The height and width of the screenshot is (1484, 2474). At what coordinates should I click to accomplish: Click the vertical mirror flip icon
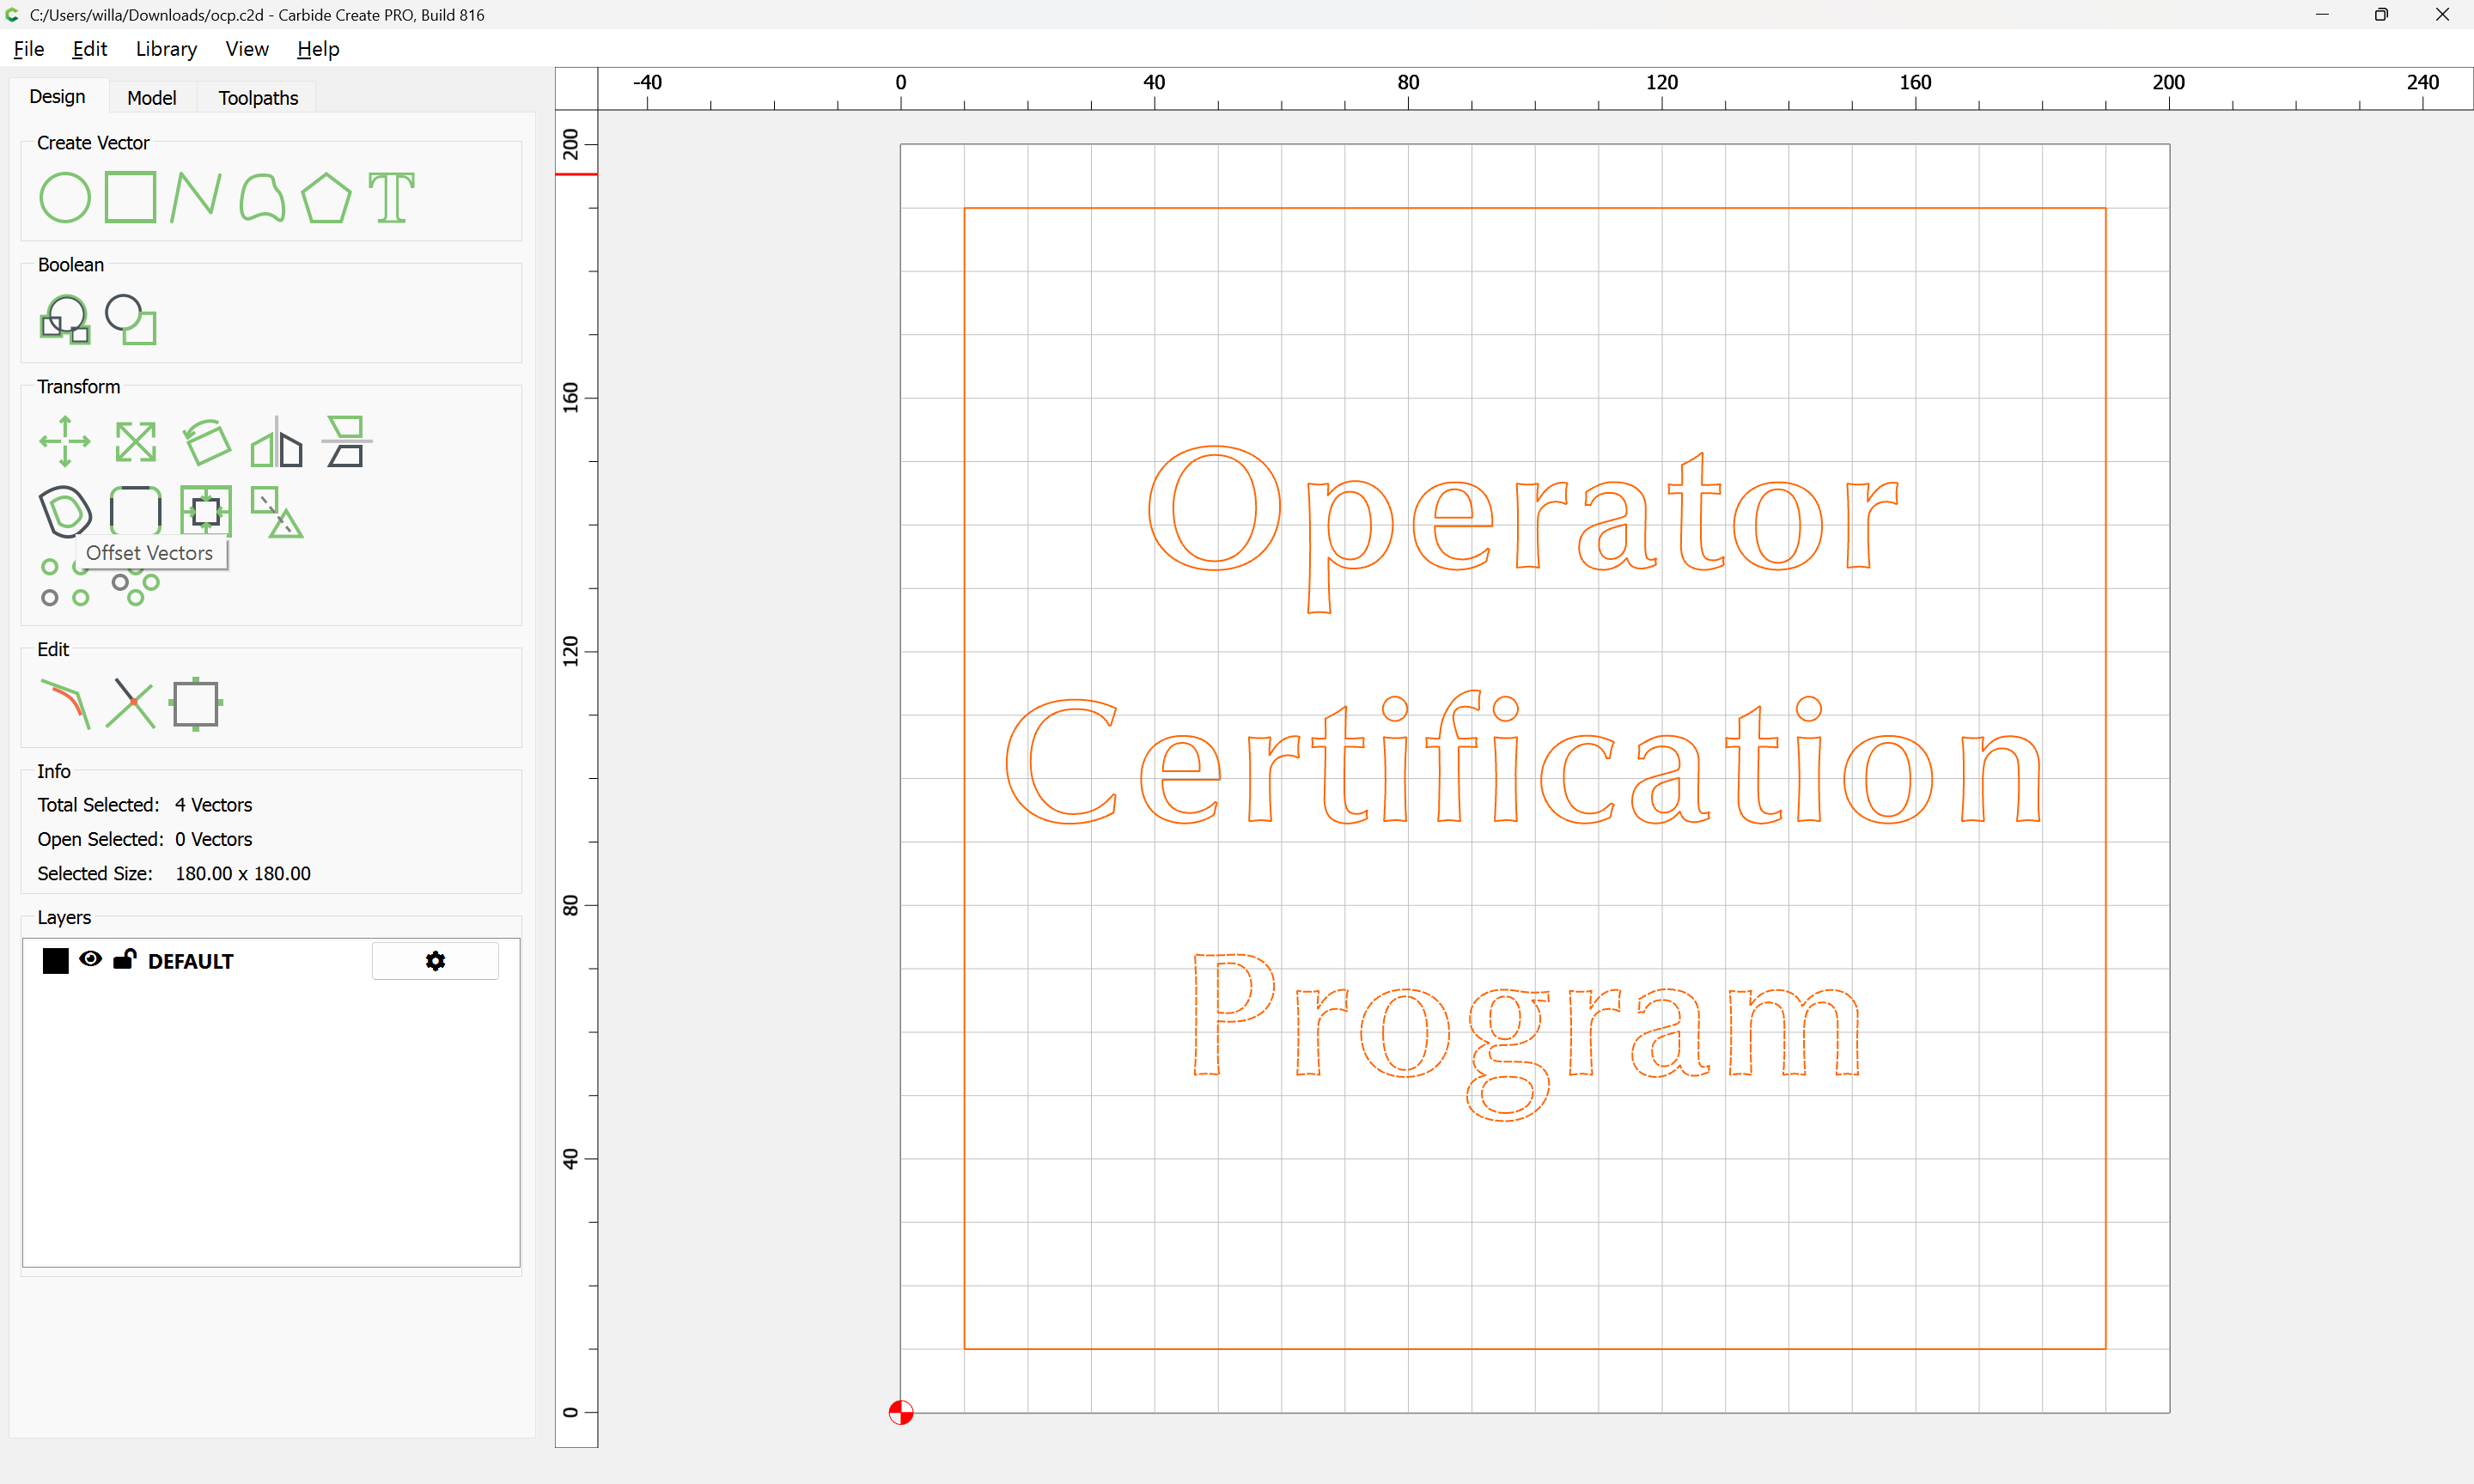point(347,441)
